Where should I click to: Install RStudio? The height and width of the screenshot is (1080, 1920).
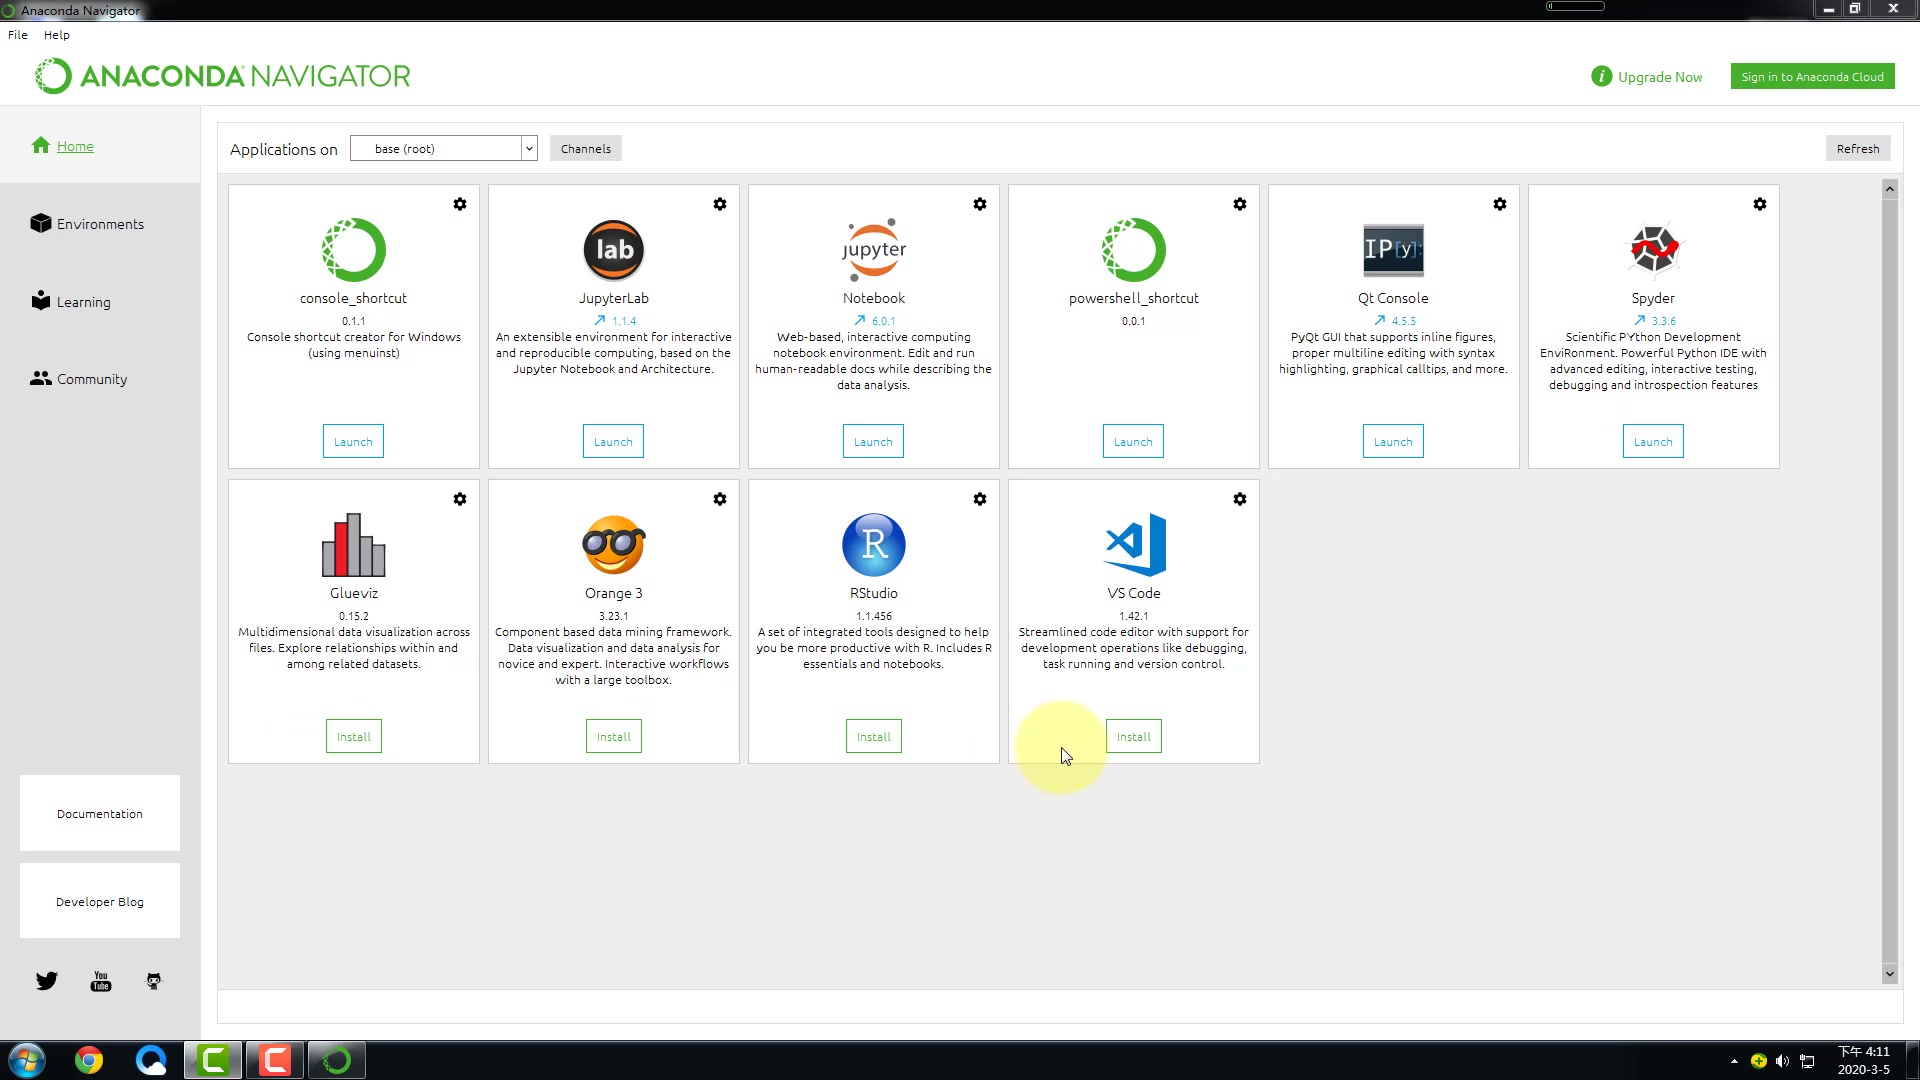pyautogui.click(x=874, y=737)
